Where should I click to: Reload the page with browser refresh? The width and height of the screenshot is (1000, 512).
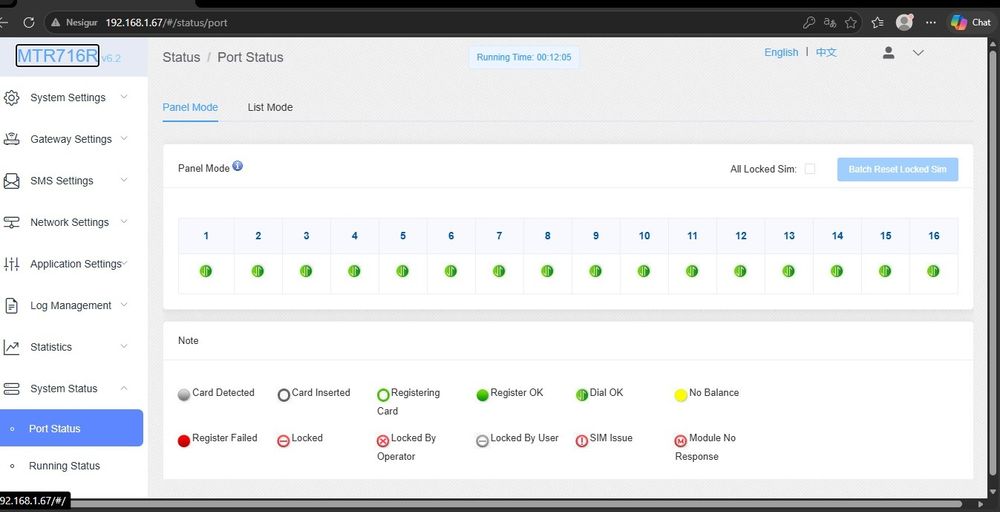coord(29,22)
